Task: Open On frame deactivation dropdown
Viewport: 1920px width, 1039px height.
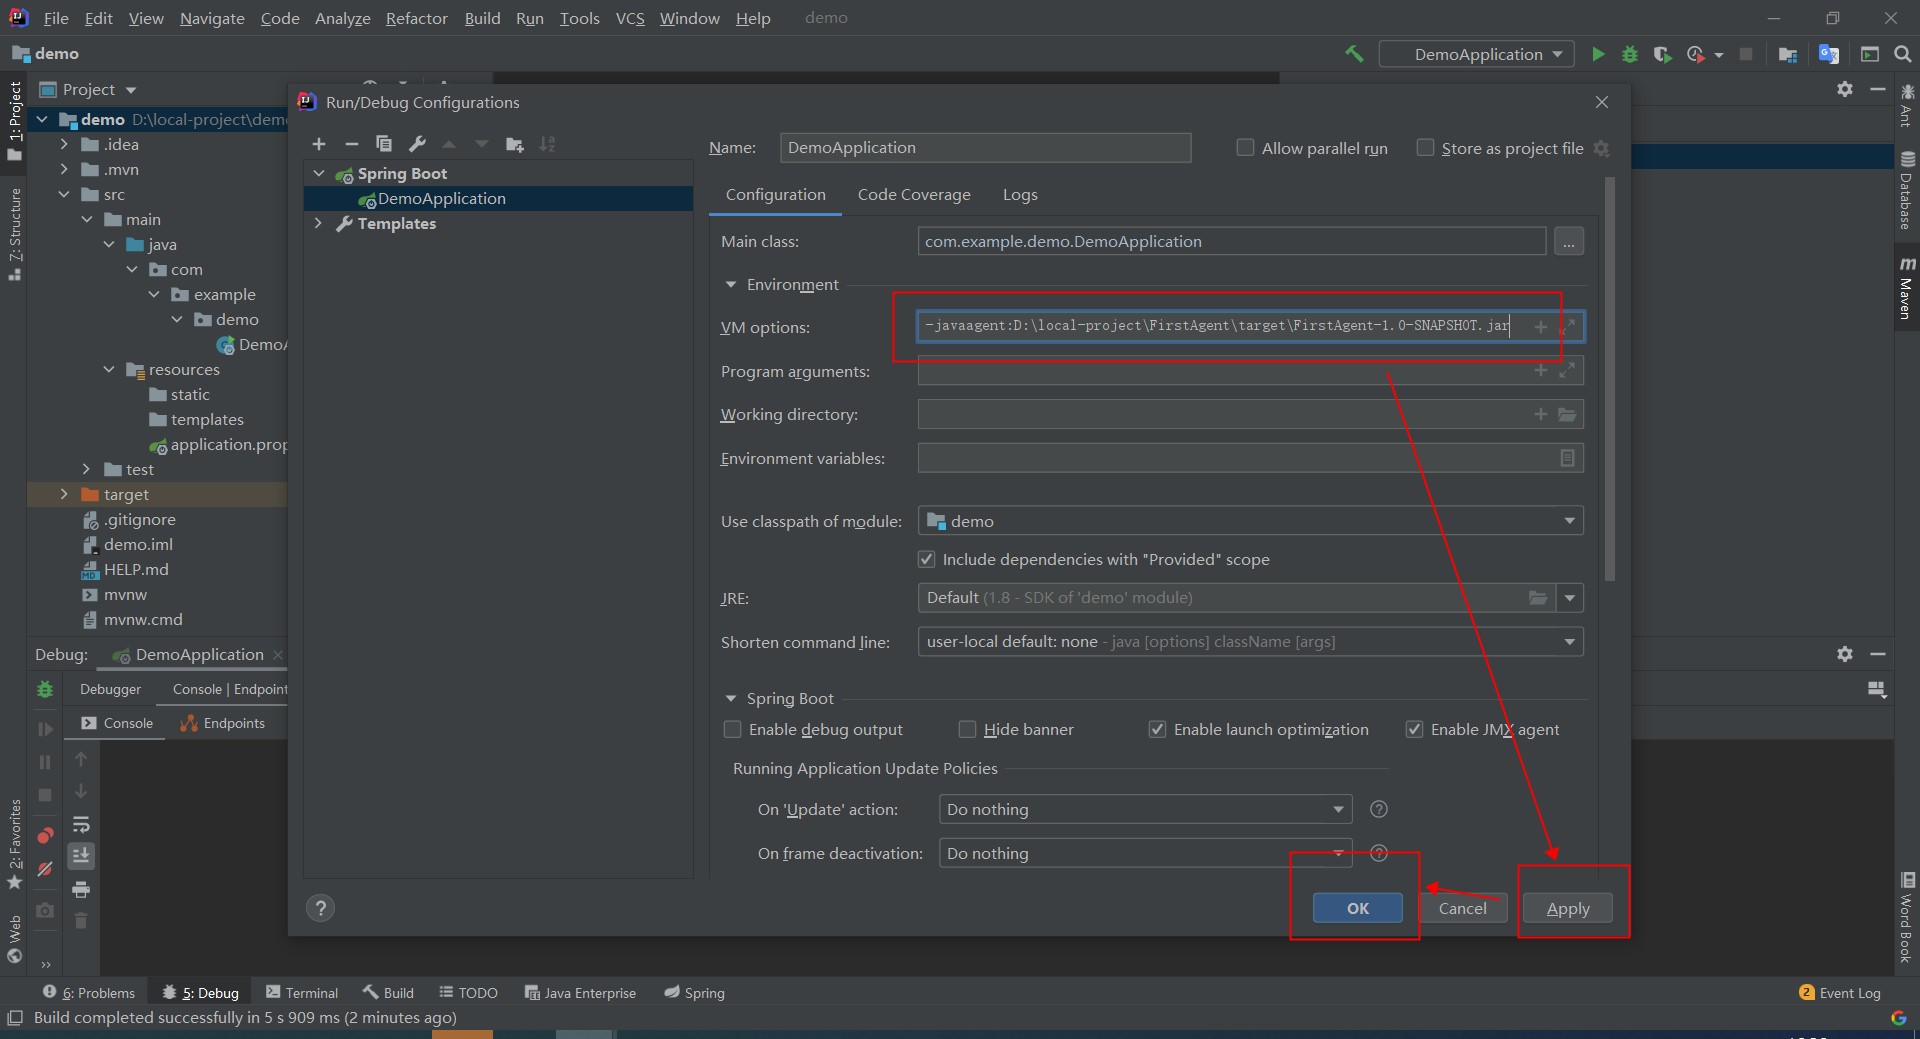Action: pos(1145,853)
